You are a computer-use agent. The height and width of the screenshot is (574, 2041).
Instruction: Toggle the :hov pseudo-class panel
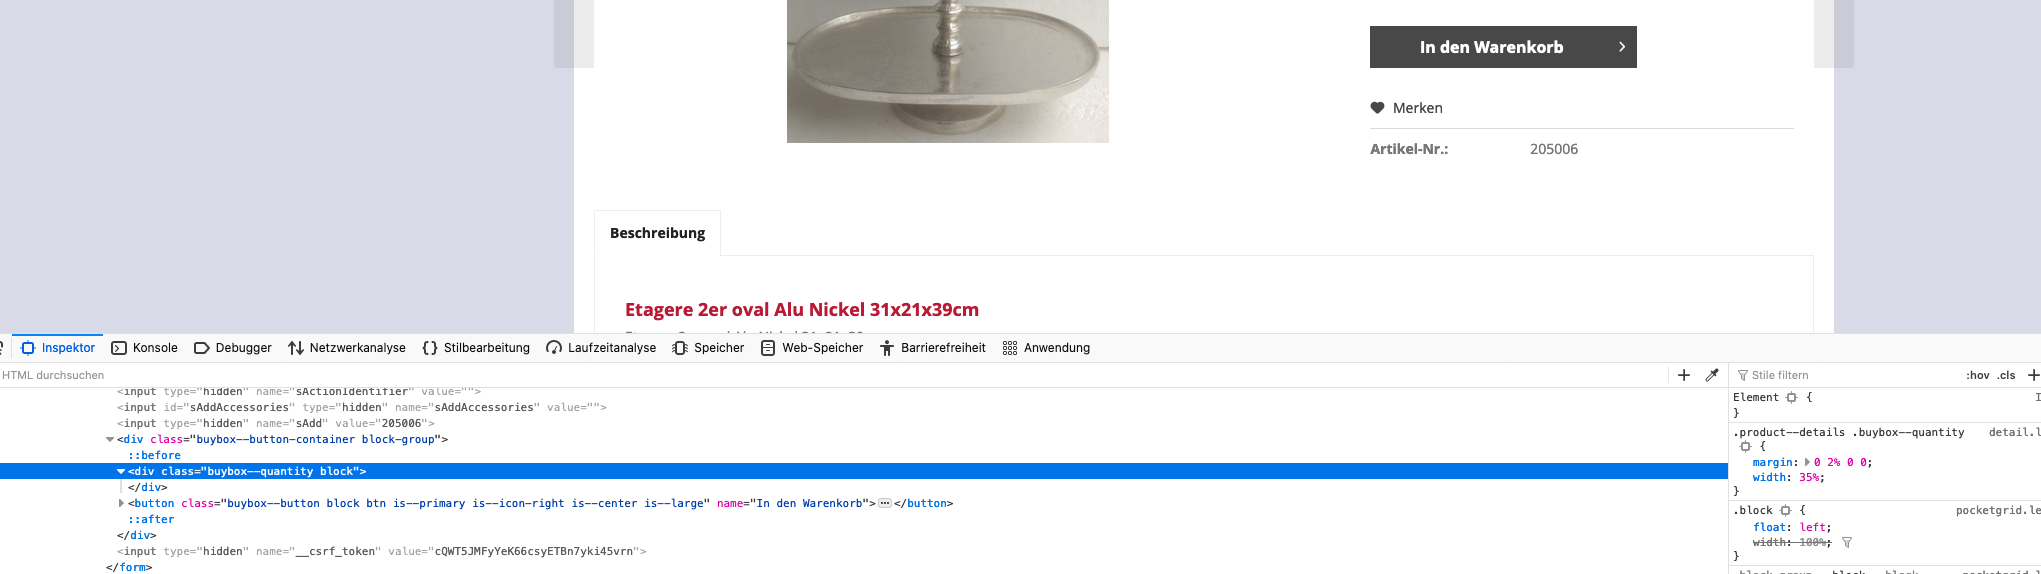click(1977, 375)
